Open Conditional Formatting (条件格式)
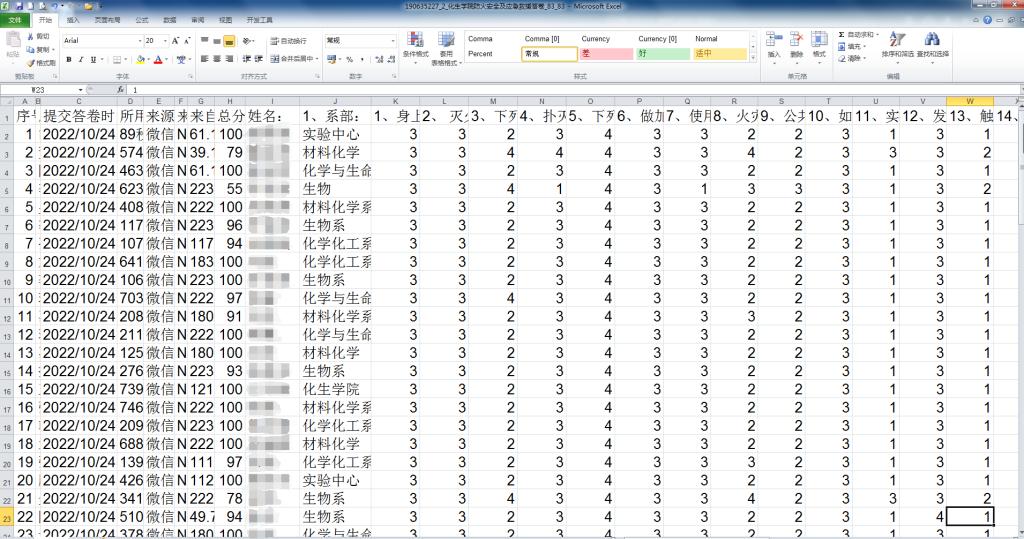 point(416,46)
